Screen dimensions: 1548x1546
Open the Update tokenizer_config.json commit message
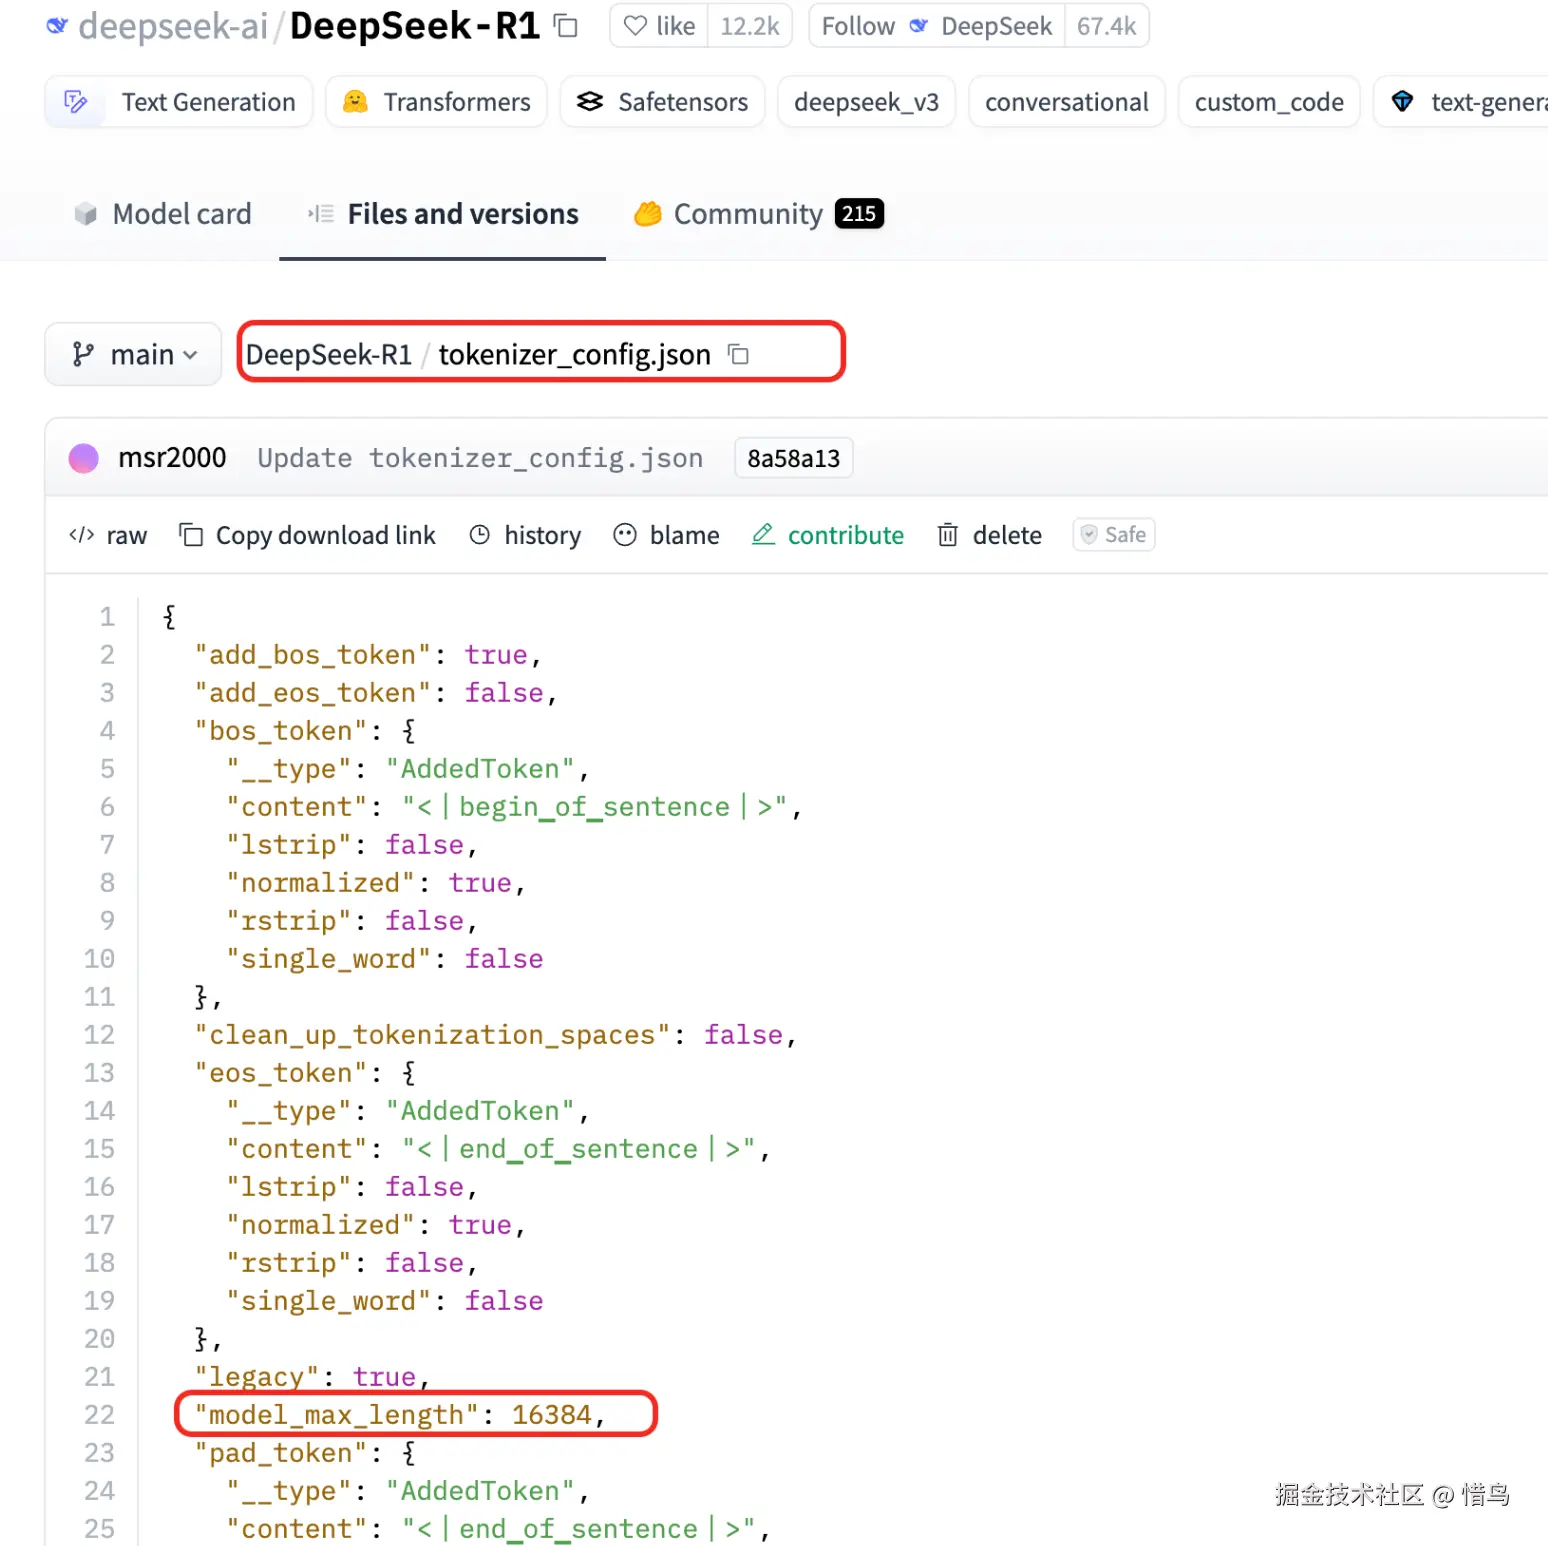tap(480, 458)
